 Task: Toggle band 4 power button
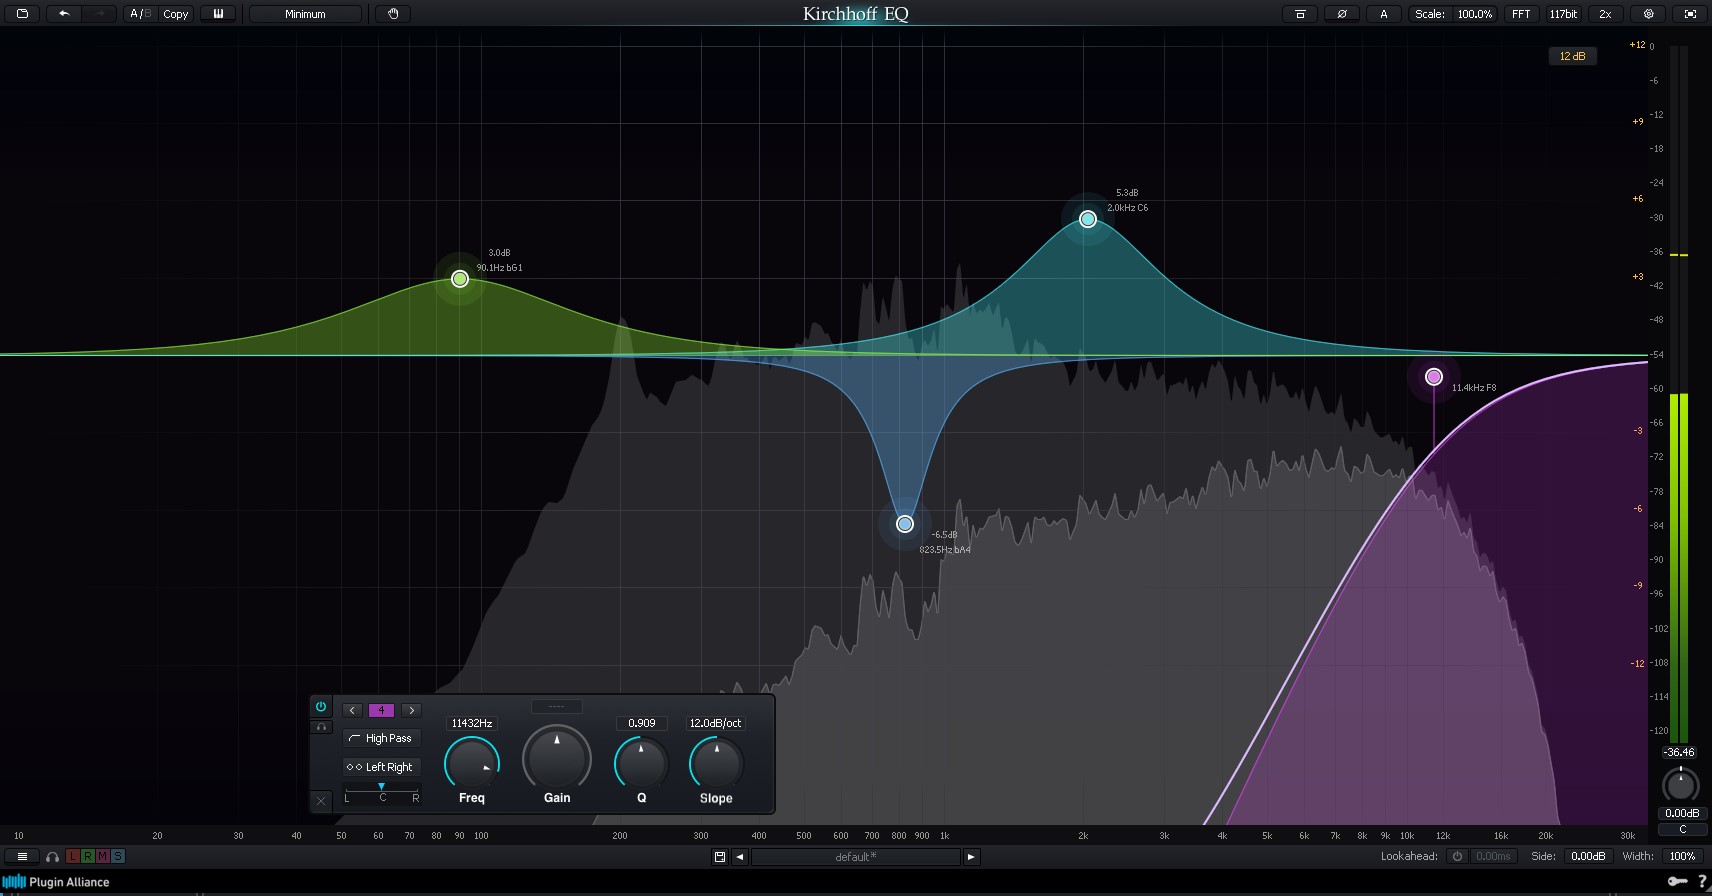pyautogui.click(x=321, y=706)
